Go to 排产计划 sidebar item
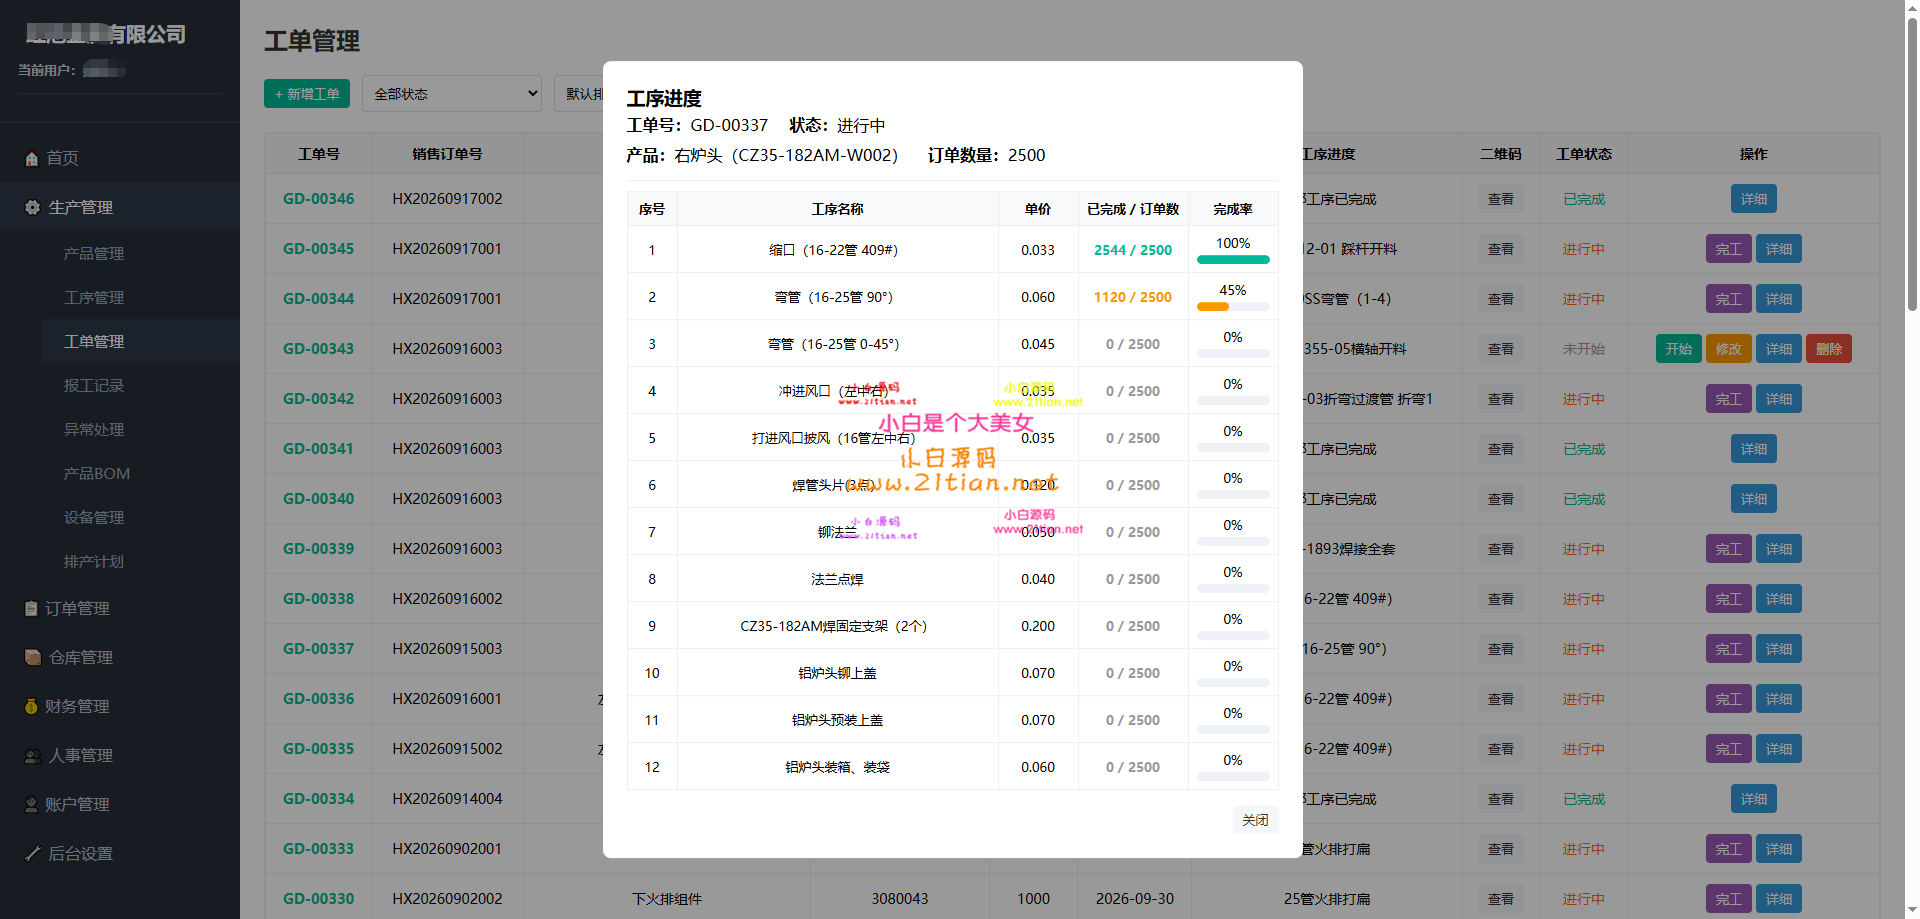 point(94,562)
